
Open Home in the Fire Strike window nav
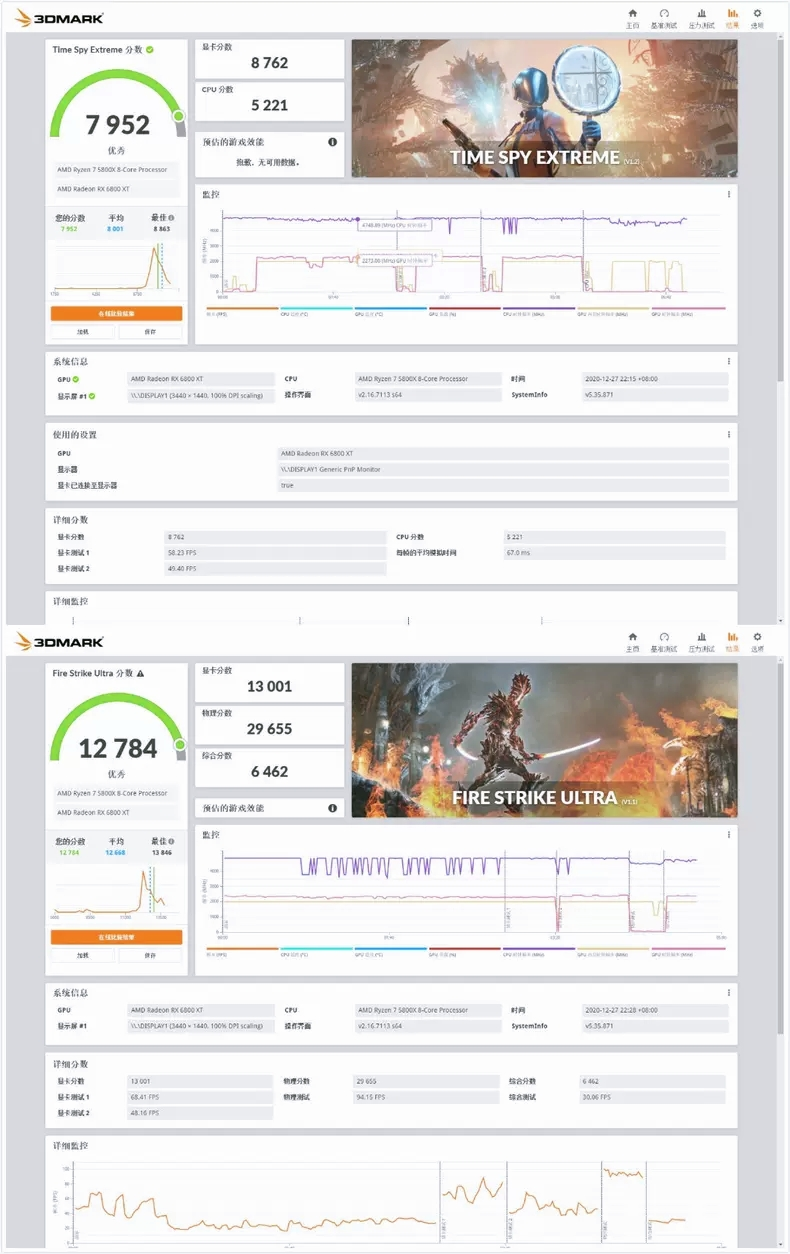632,641
